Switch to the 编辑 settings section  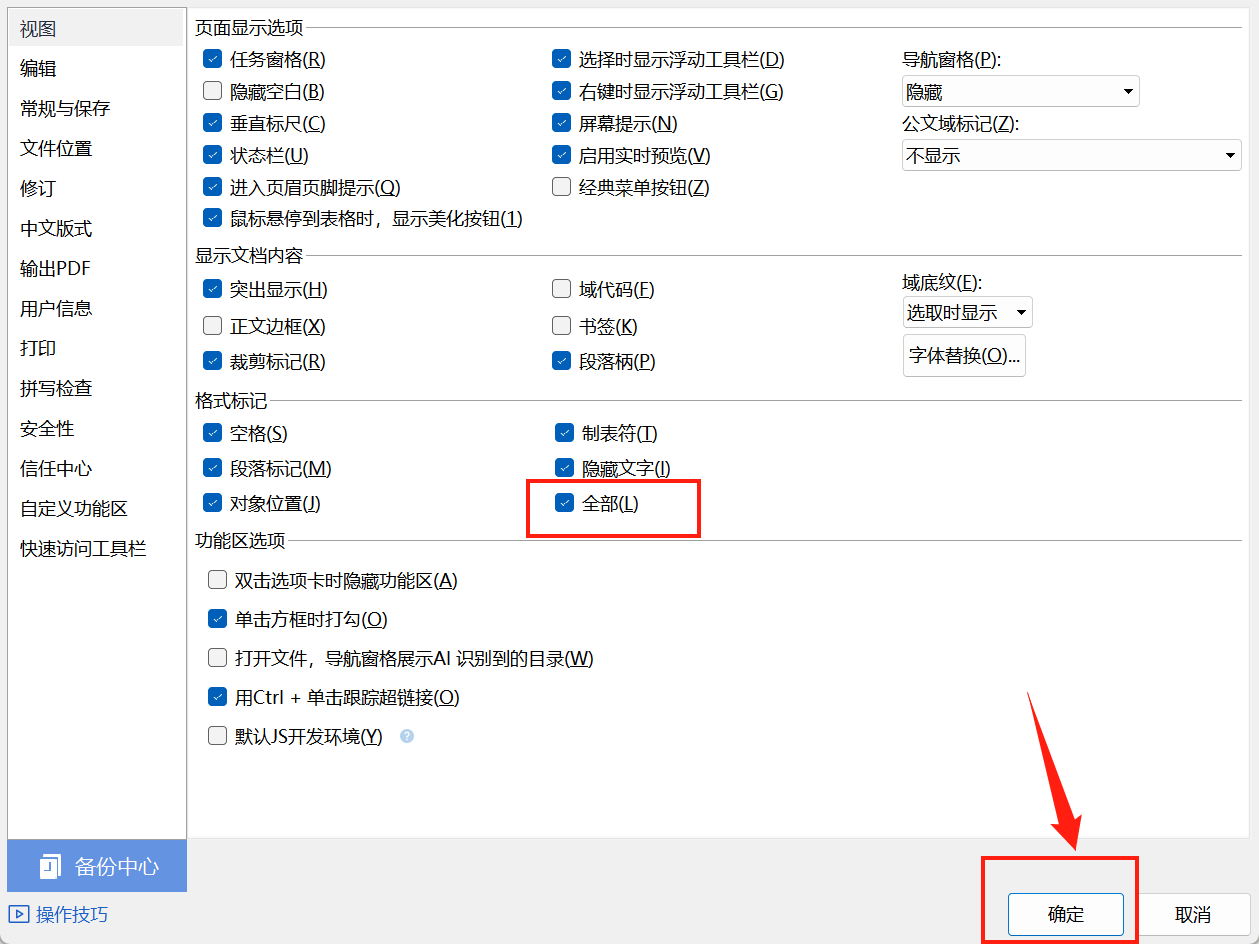37,68
